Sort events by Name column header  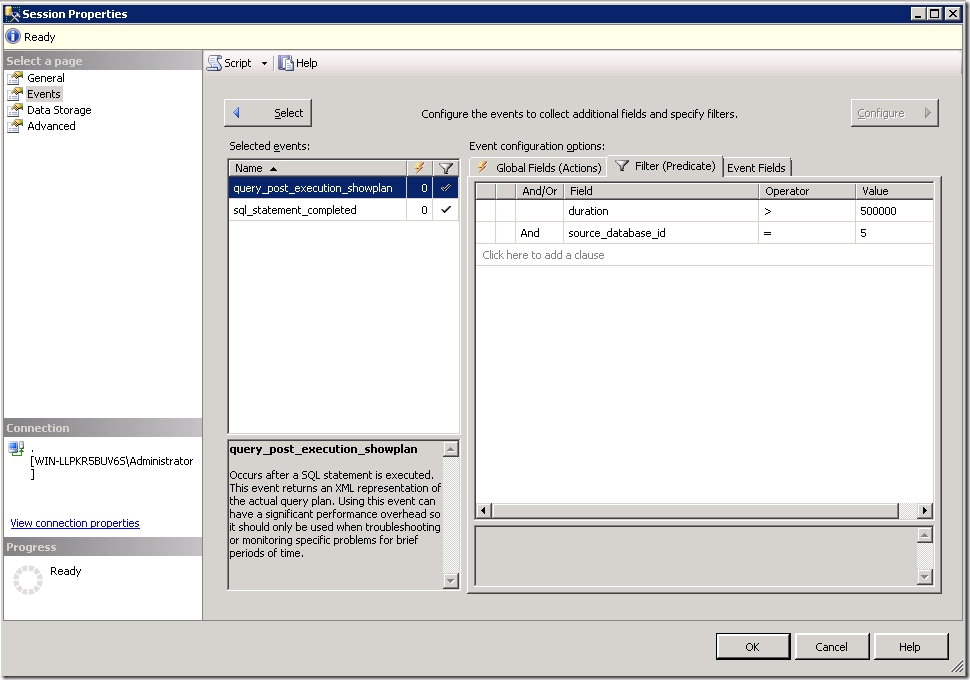(317, 168)
